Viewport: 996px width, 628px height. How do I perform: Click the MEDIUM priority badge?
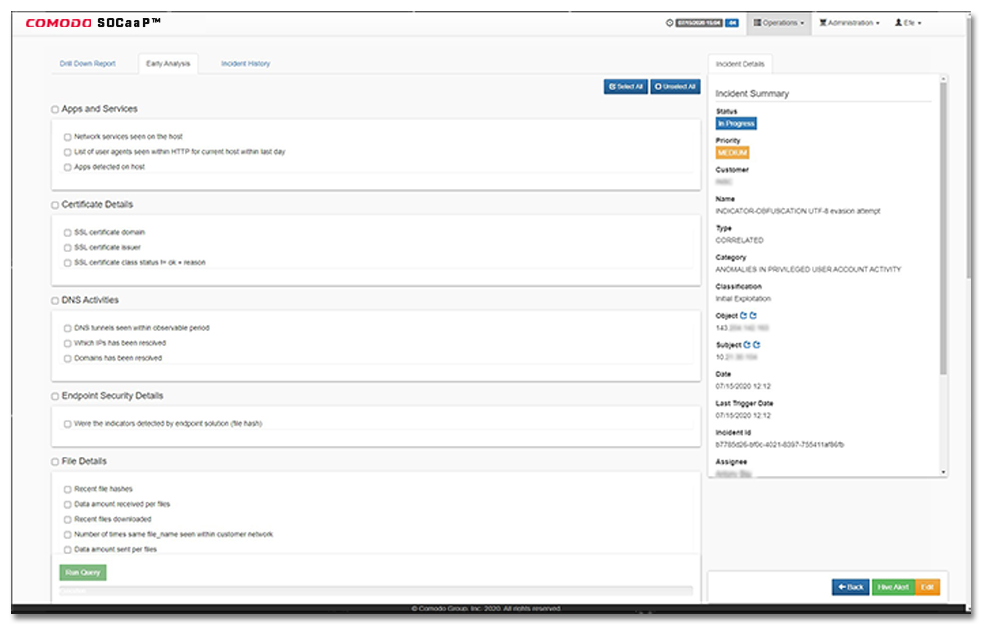coord(732,153)
